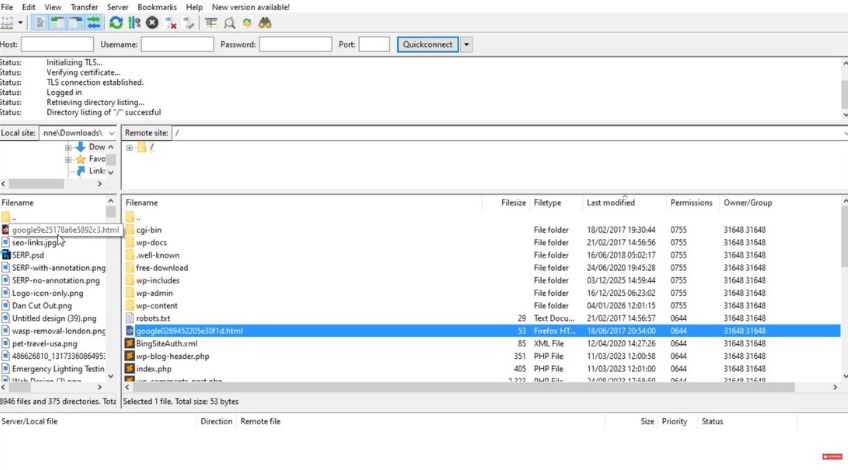Screen dimensions: 848x470
Task: Select Dan Cut Out.png local file
Action: click(42, 306)
